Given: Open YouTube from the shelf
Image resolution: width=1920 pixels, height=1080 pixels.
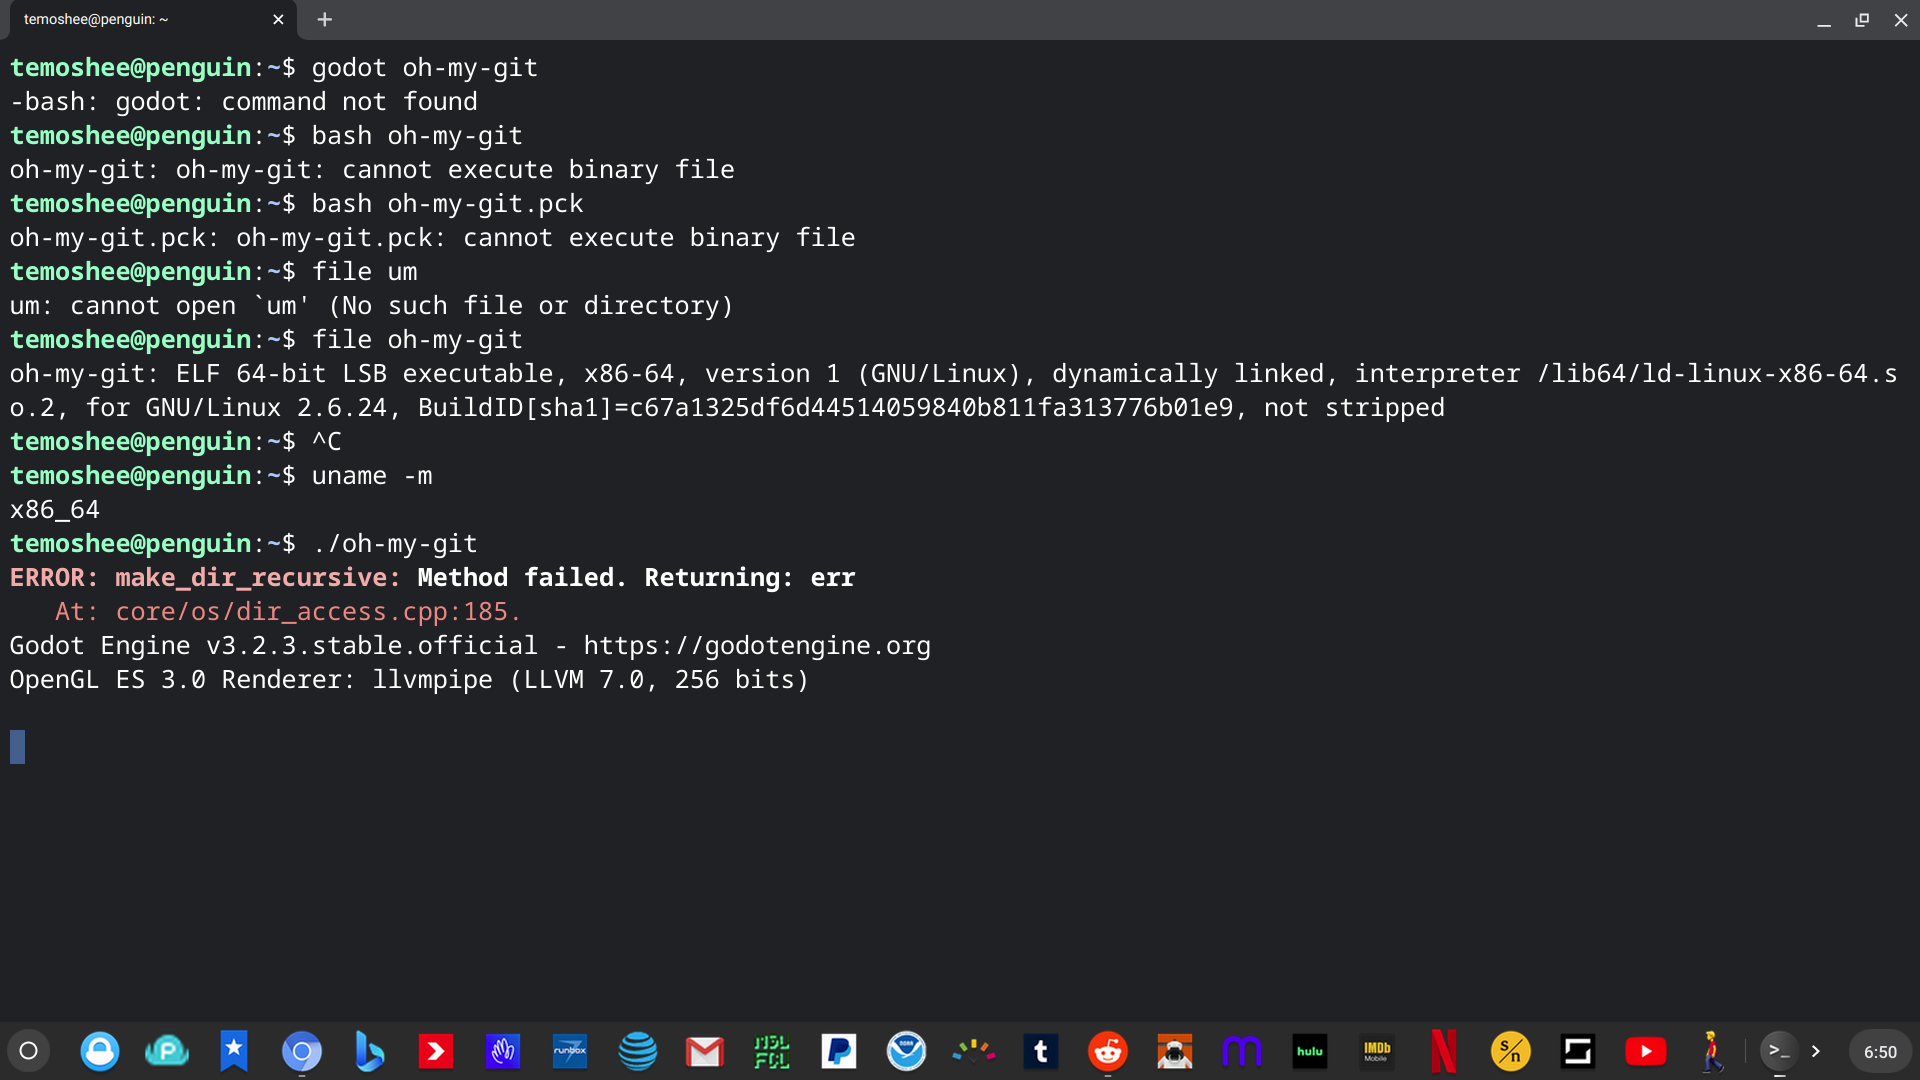Looking at the screenshot, I should pos(1645,1051).
